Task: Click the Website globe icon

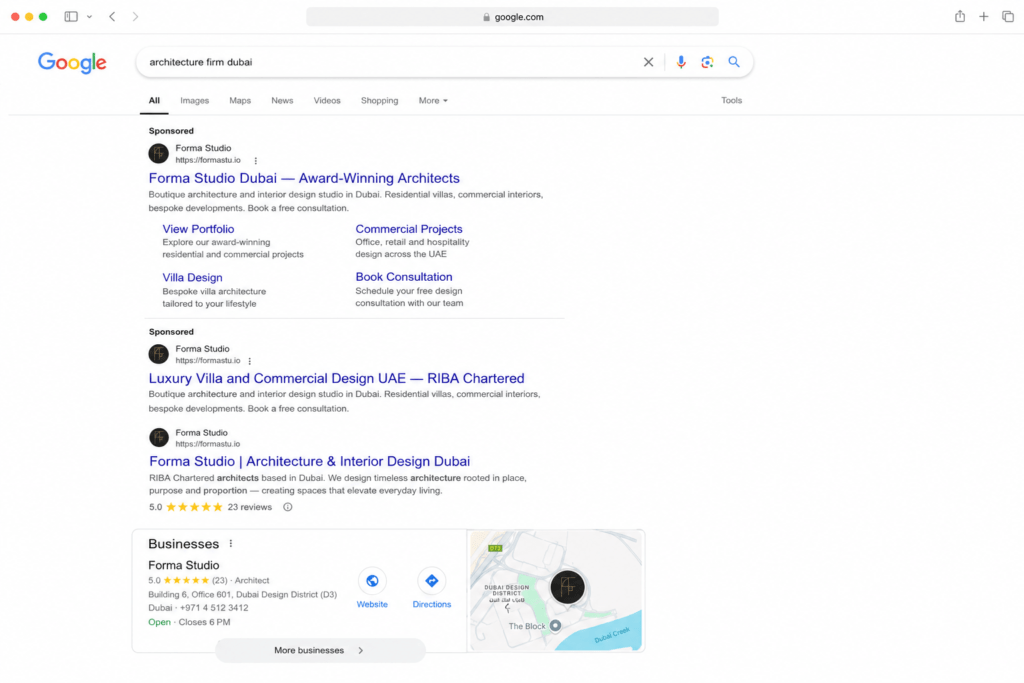Action: [x=372, y=581]
